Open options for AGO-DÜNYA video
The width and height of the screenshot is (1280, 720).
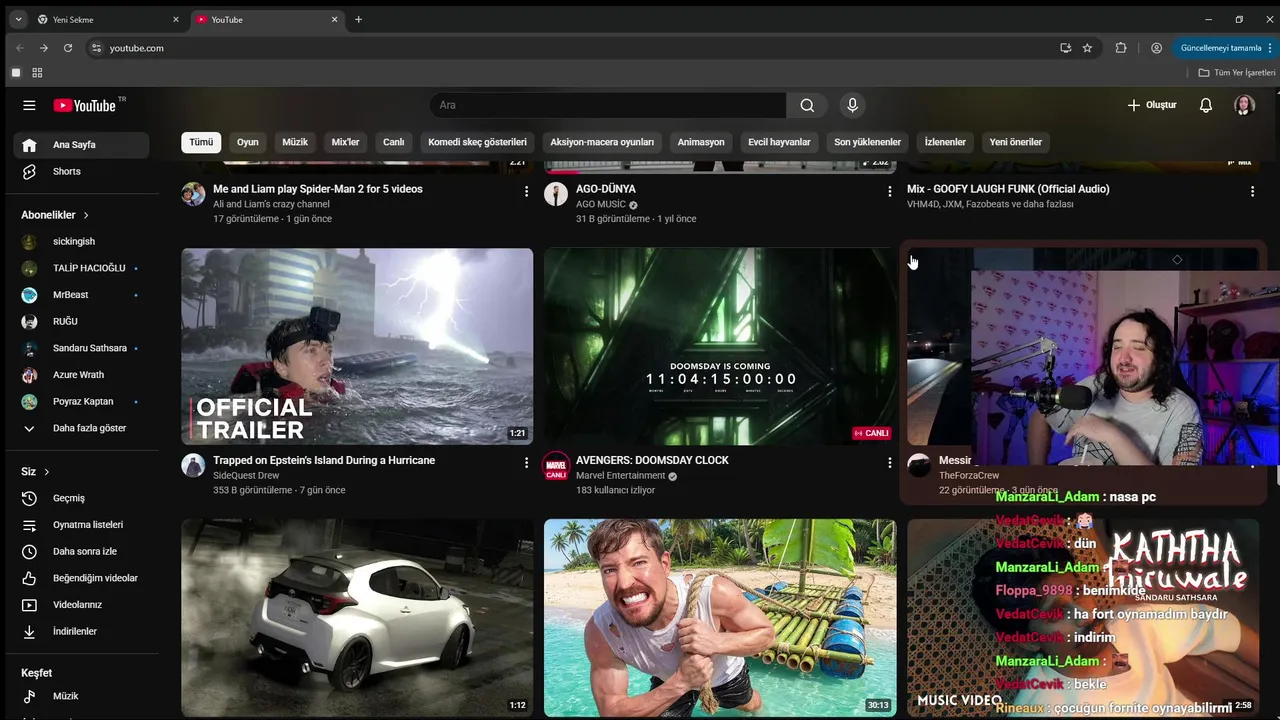(889, 191)
